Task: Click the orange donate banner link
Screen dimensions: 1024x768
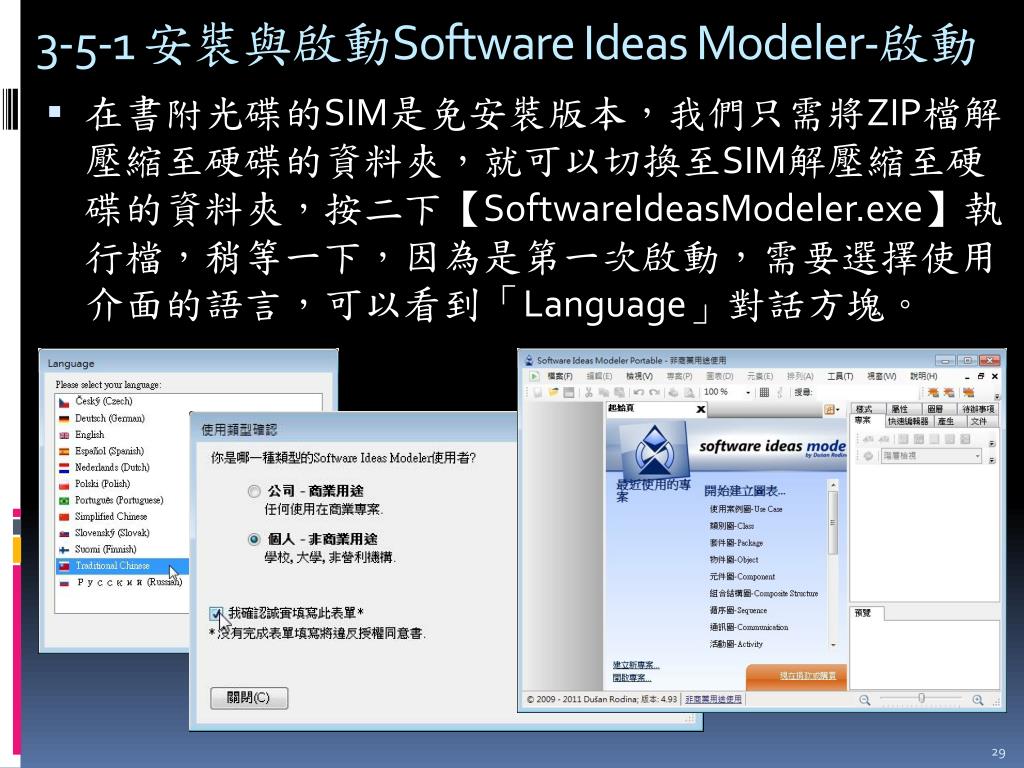Action: [807, 675]
